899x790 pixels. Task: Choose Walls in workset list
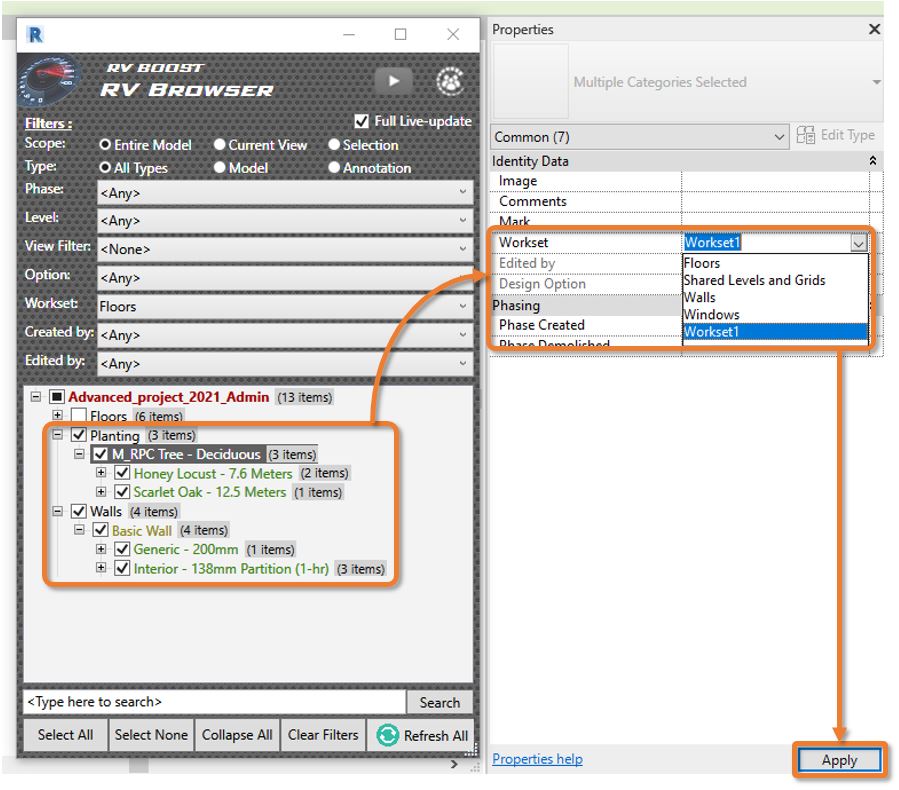click(775, 298)
